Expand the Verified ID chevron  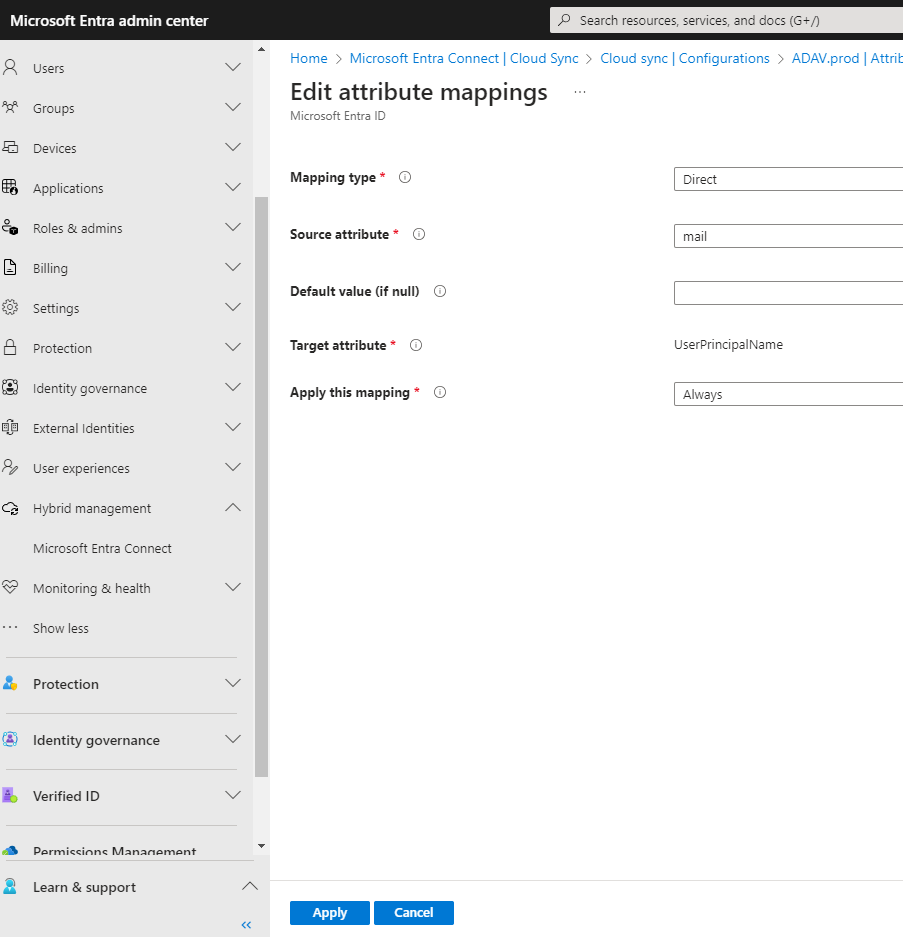(x=233, y=795)
